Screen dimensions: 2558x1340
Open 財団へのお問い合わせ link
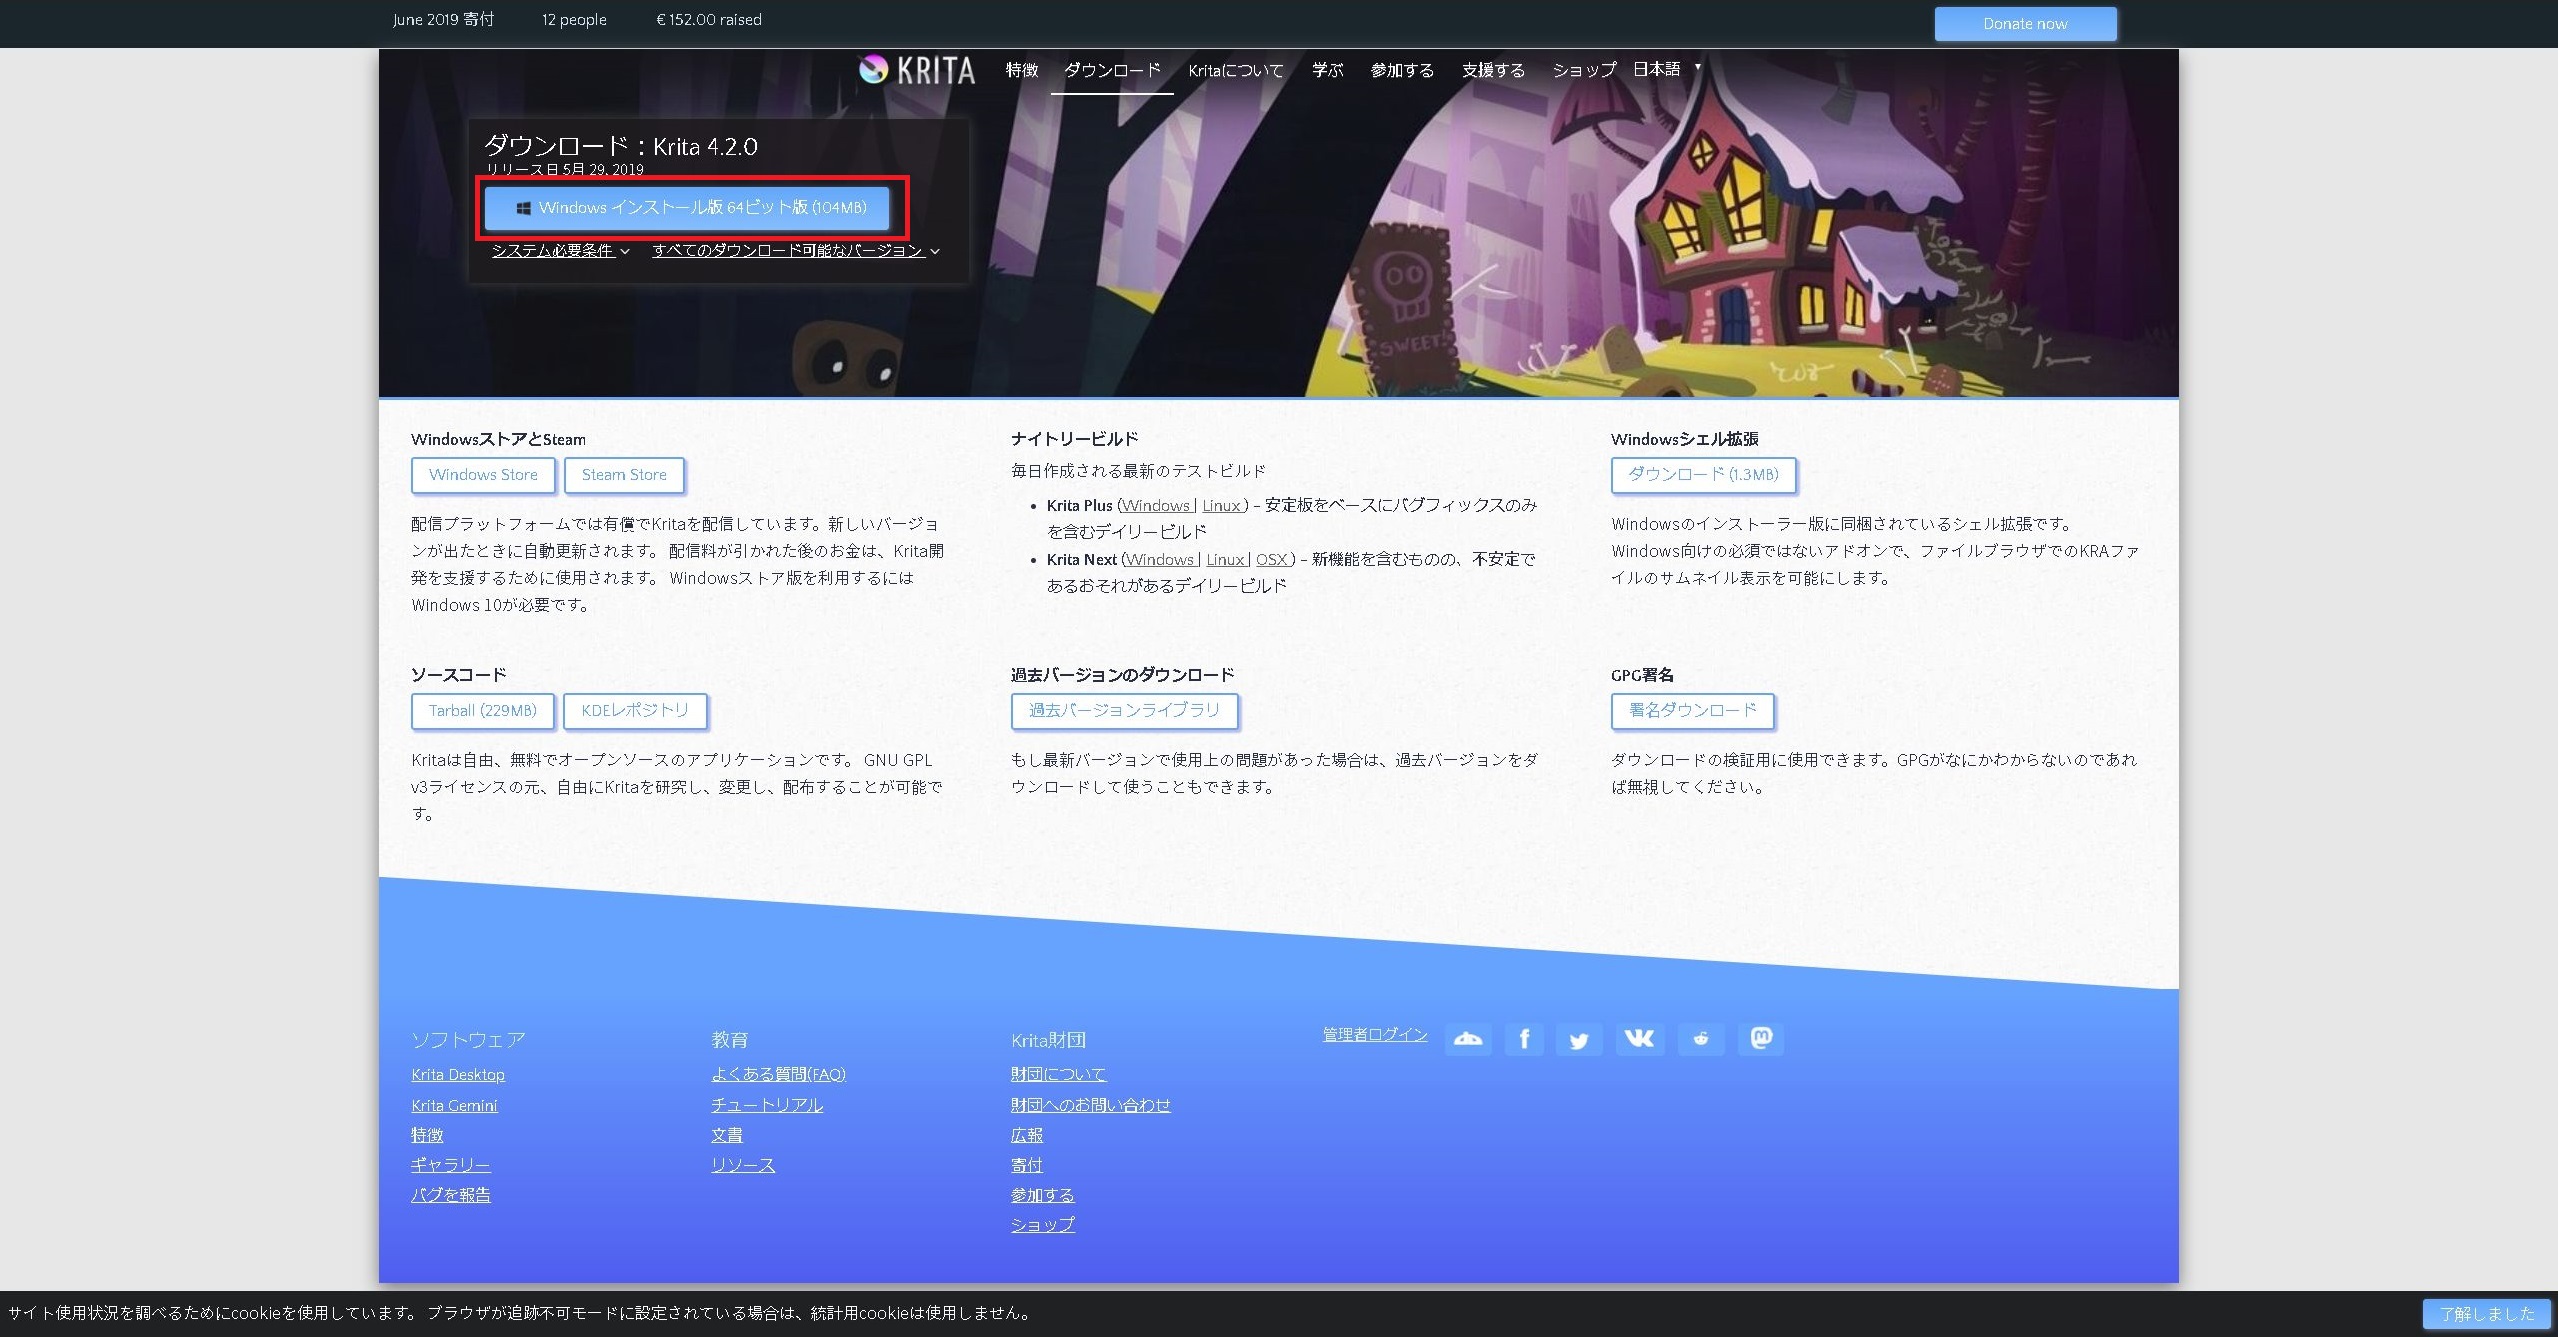pyautogui.click(x=1090, y=1106)
